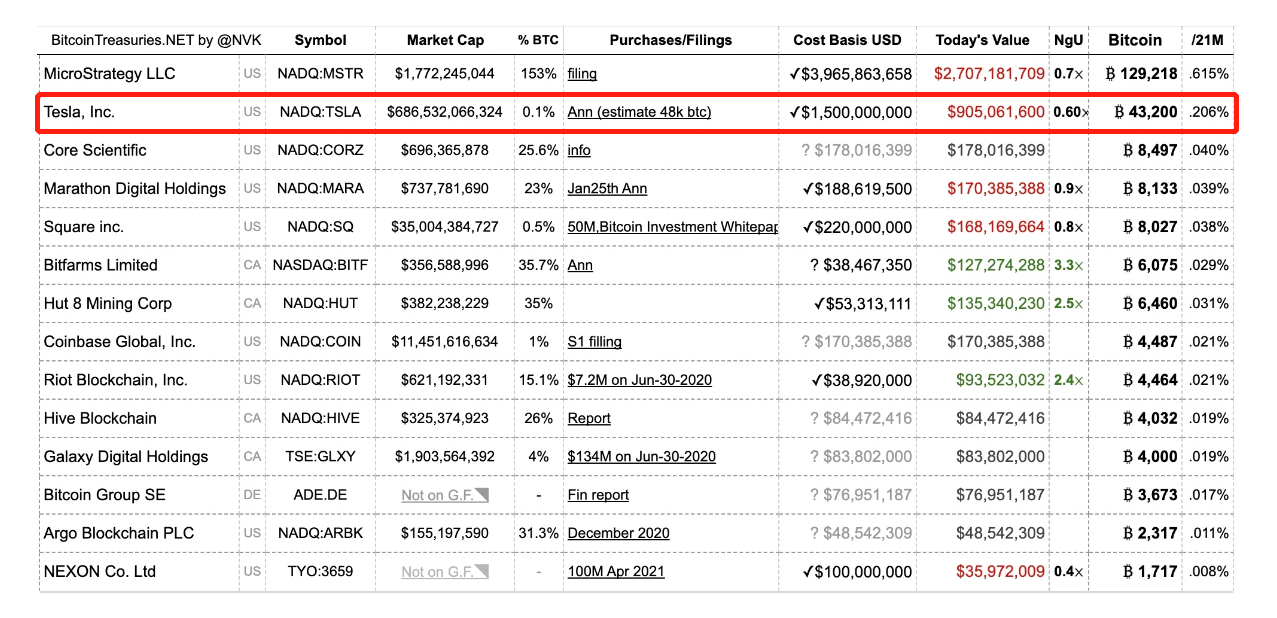Open NEXON's "100M Apr 2021" link

click(616, 572)
